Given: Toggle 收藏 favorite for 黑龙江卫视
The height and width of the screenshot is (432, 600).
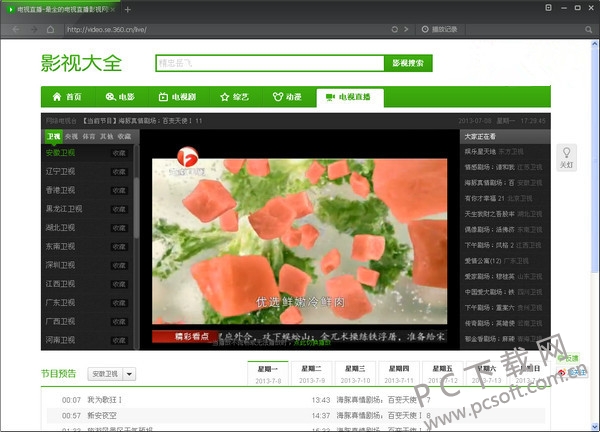Looking at the screenshot, I should tap(119, 209).
